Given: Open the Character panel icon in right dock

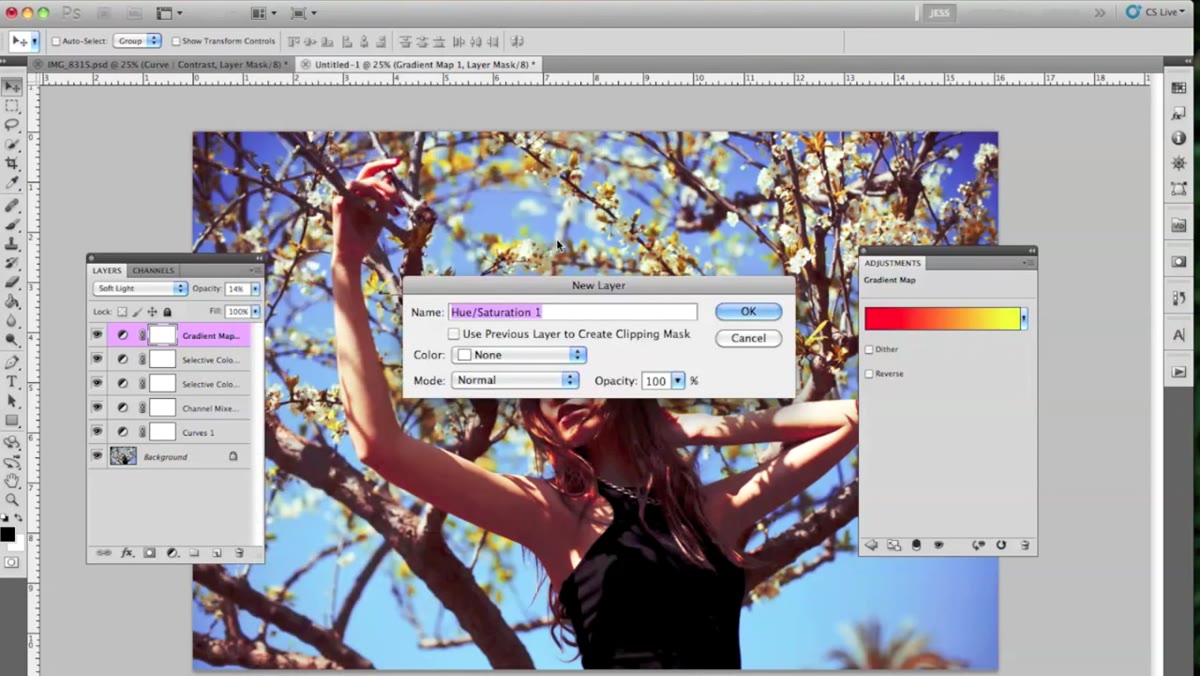Looking at the screenshot, I should point(1179,336).
